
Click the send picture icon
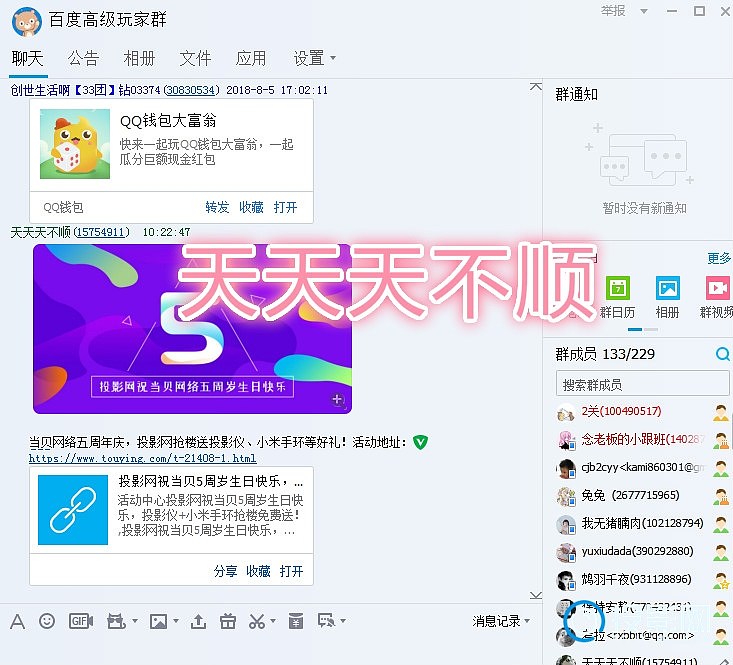point(158,622)
